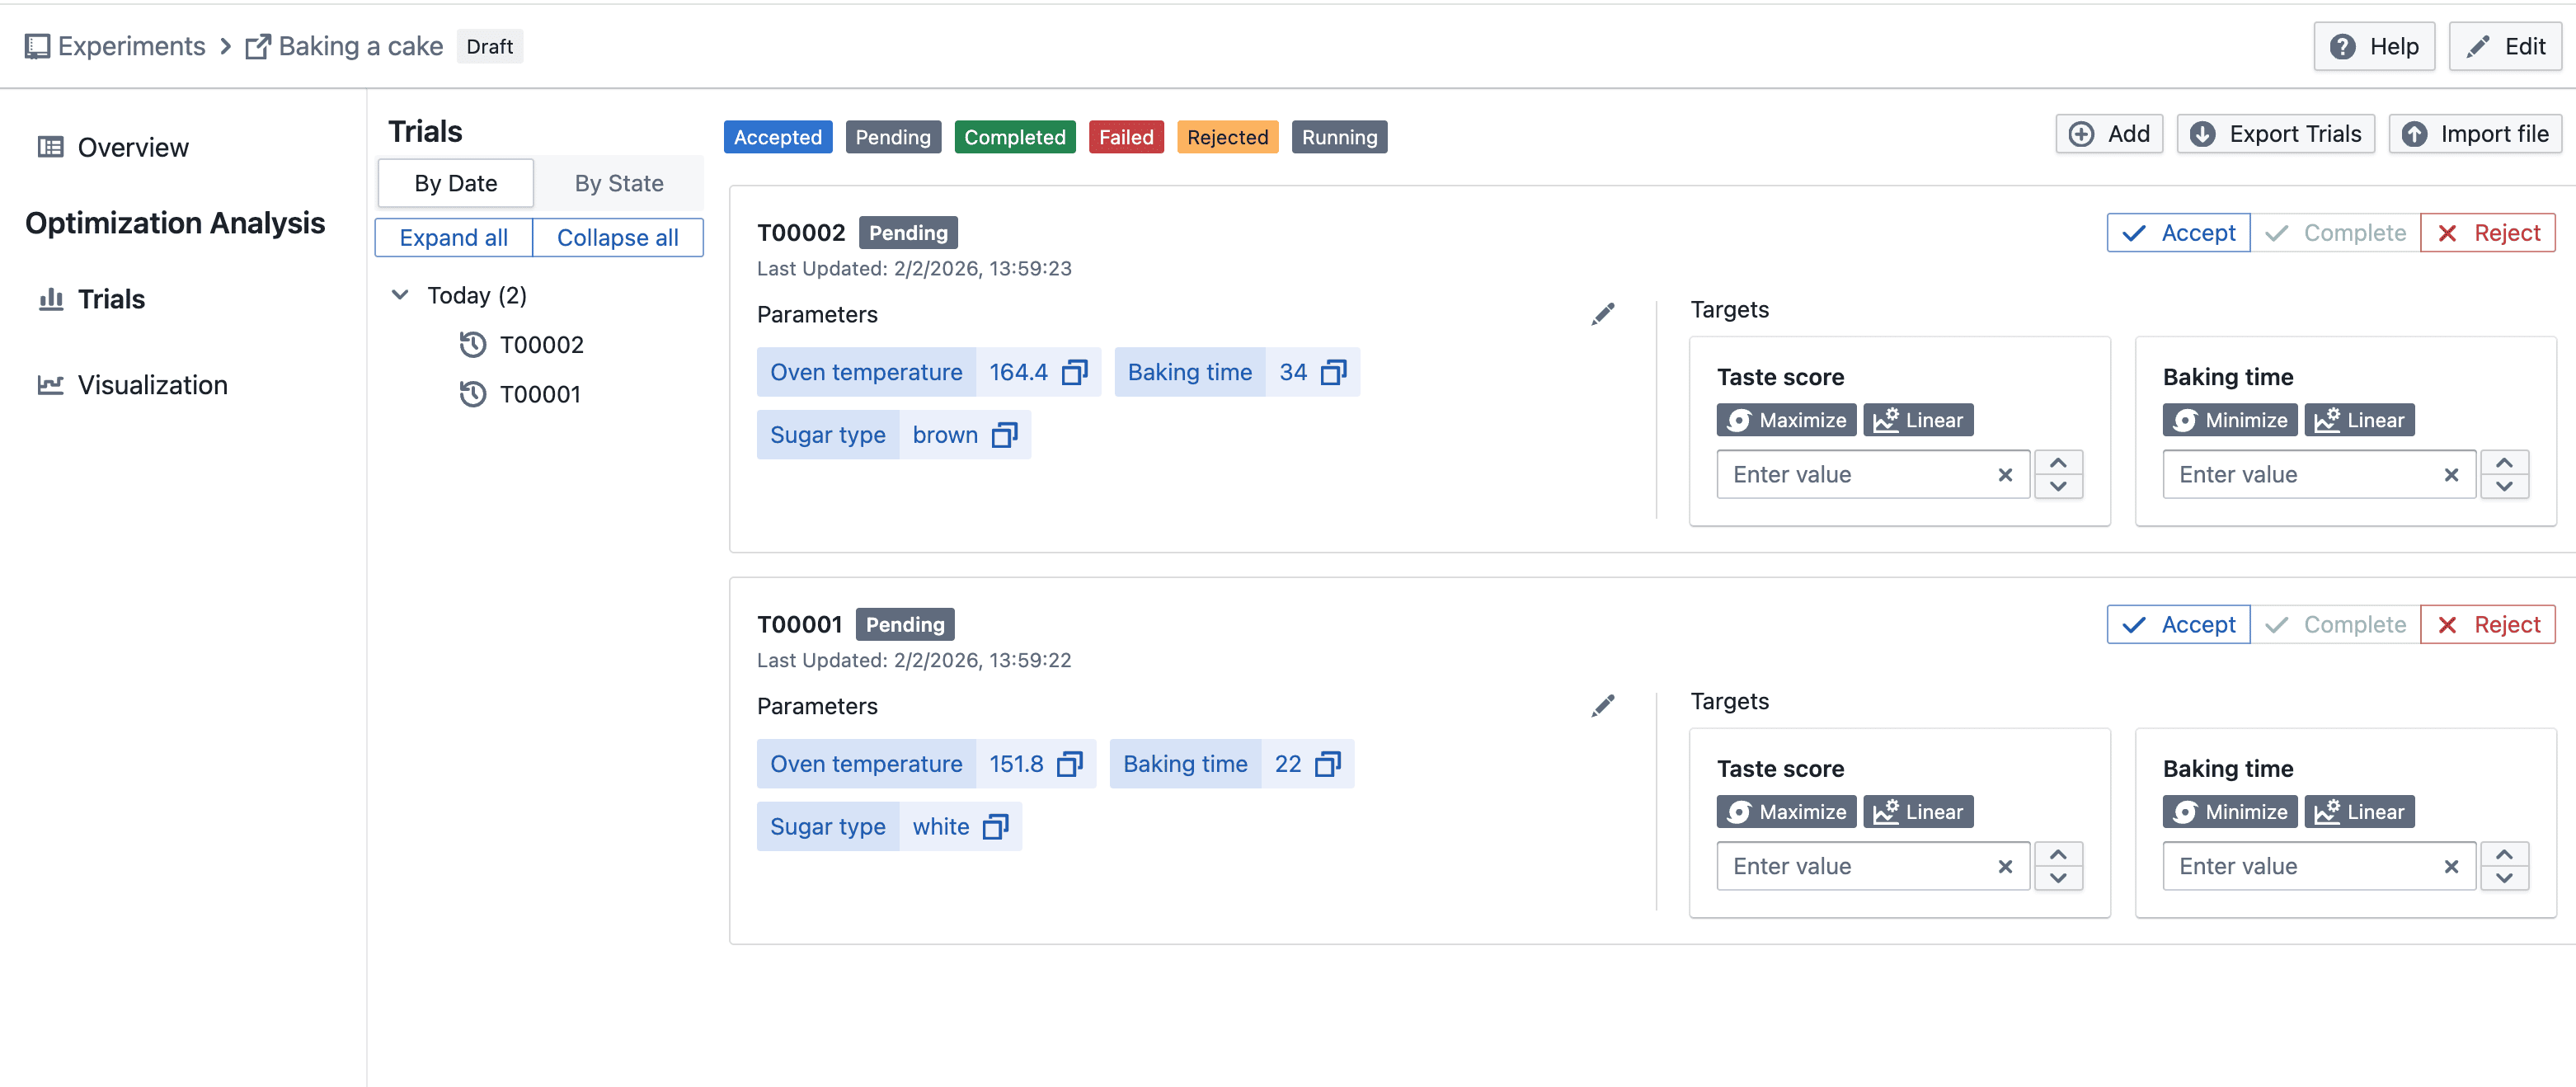The height and width of the screenshot is (1087, 2576).
Task: Open Baking a cake external link icon
Action: 257,47
